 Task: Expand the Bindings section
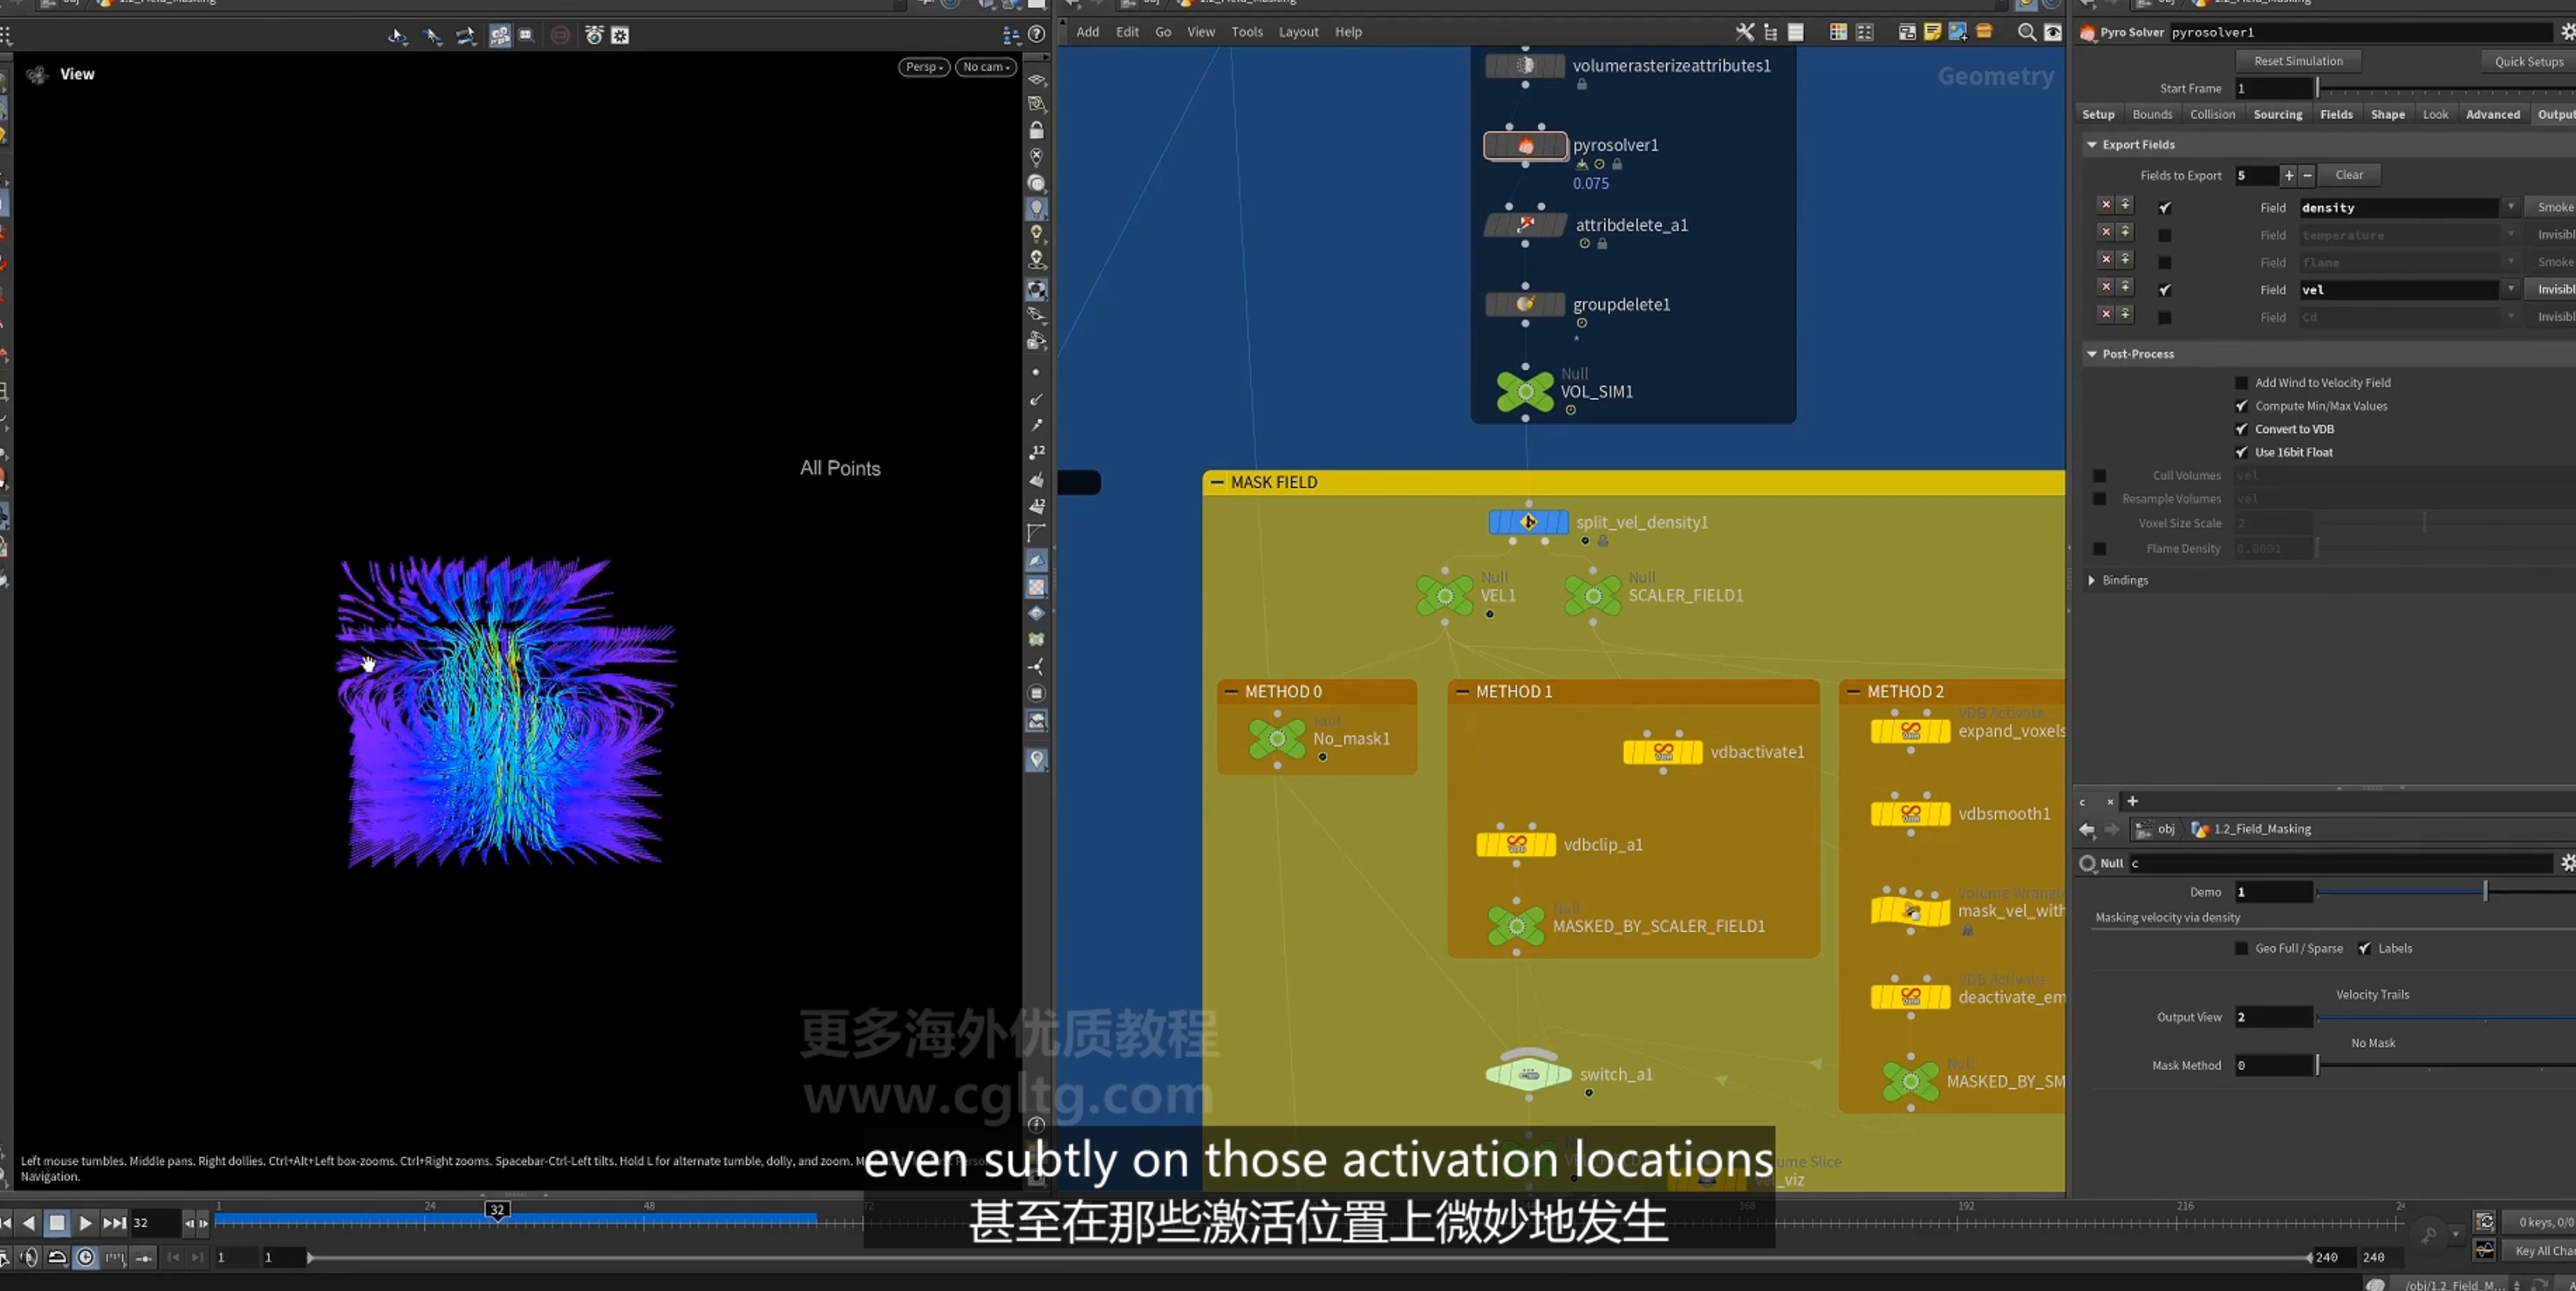(2091, 580)
